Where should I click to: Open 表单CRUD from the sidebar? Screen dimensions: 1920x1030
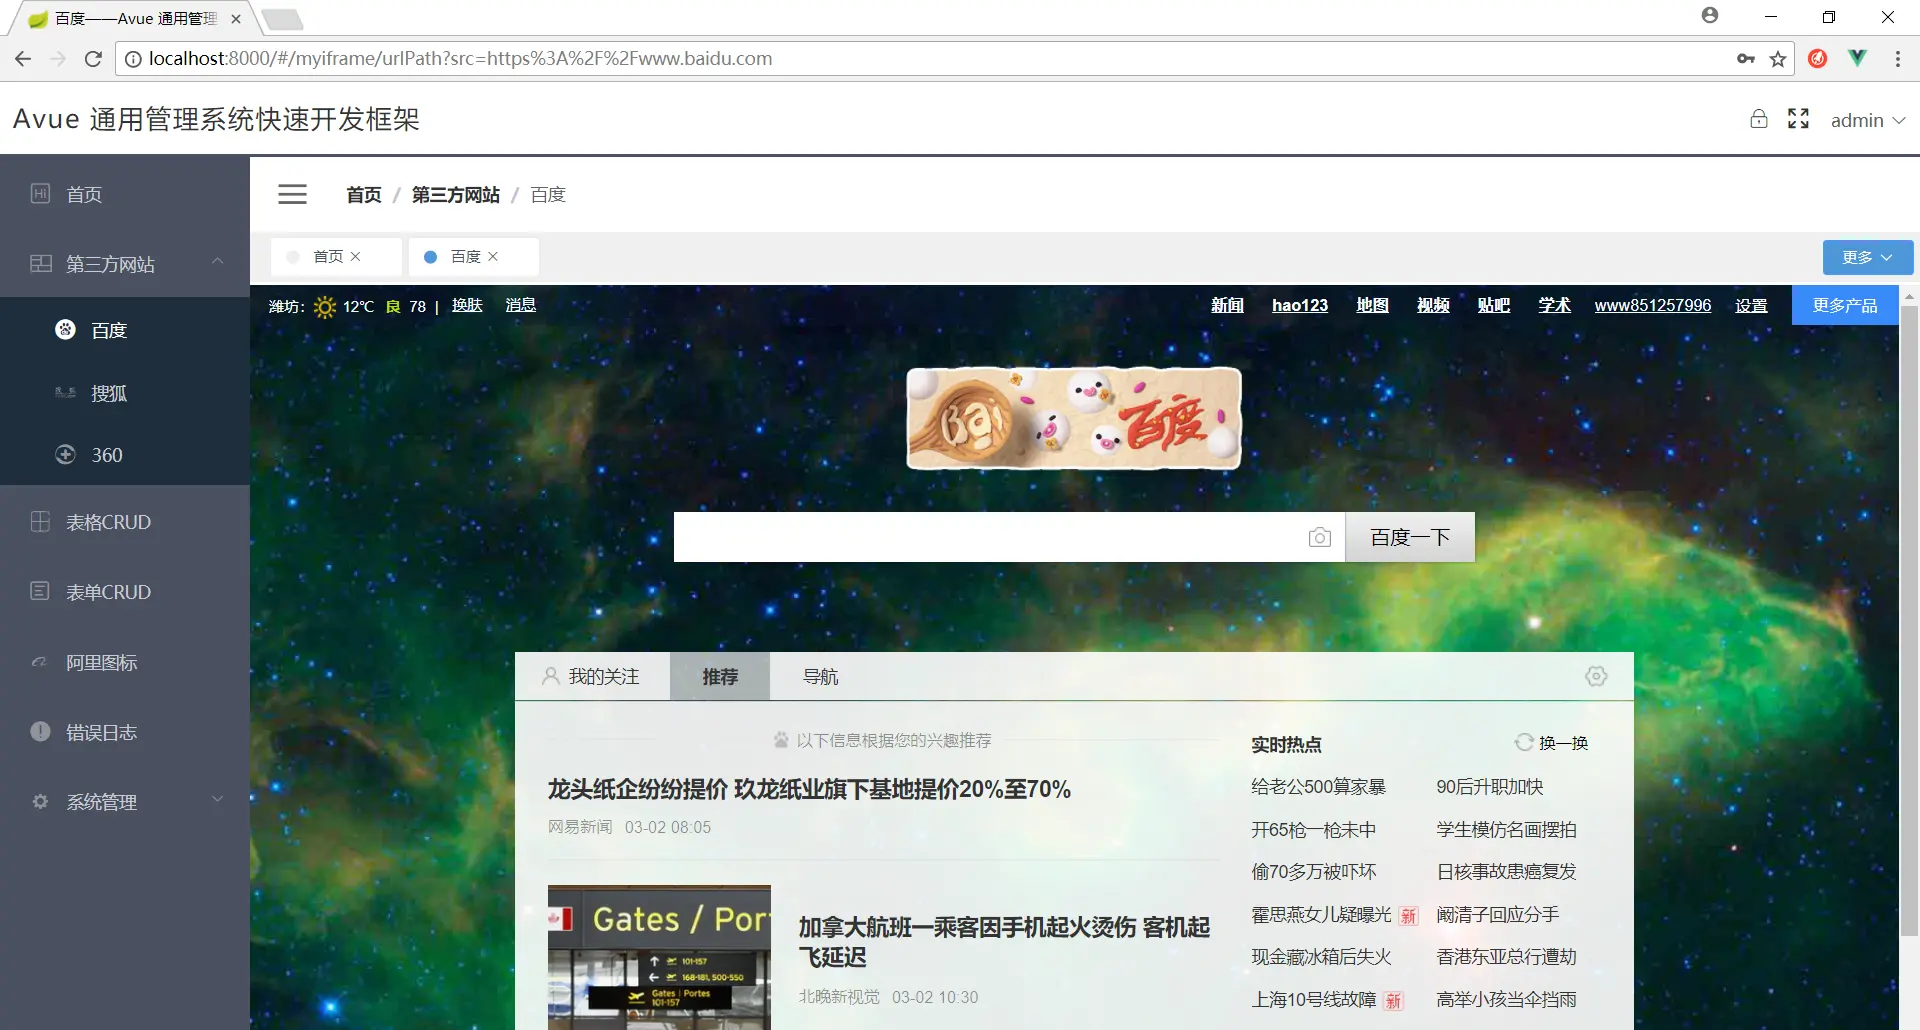click(x=125, y=592)
